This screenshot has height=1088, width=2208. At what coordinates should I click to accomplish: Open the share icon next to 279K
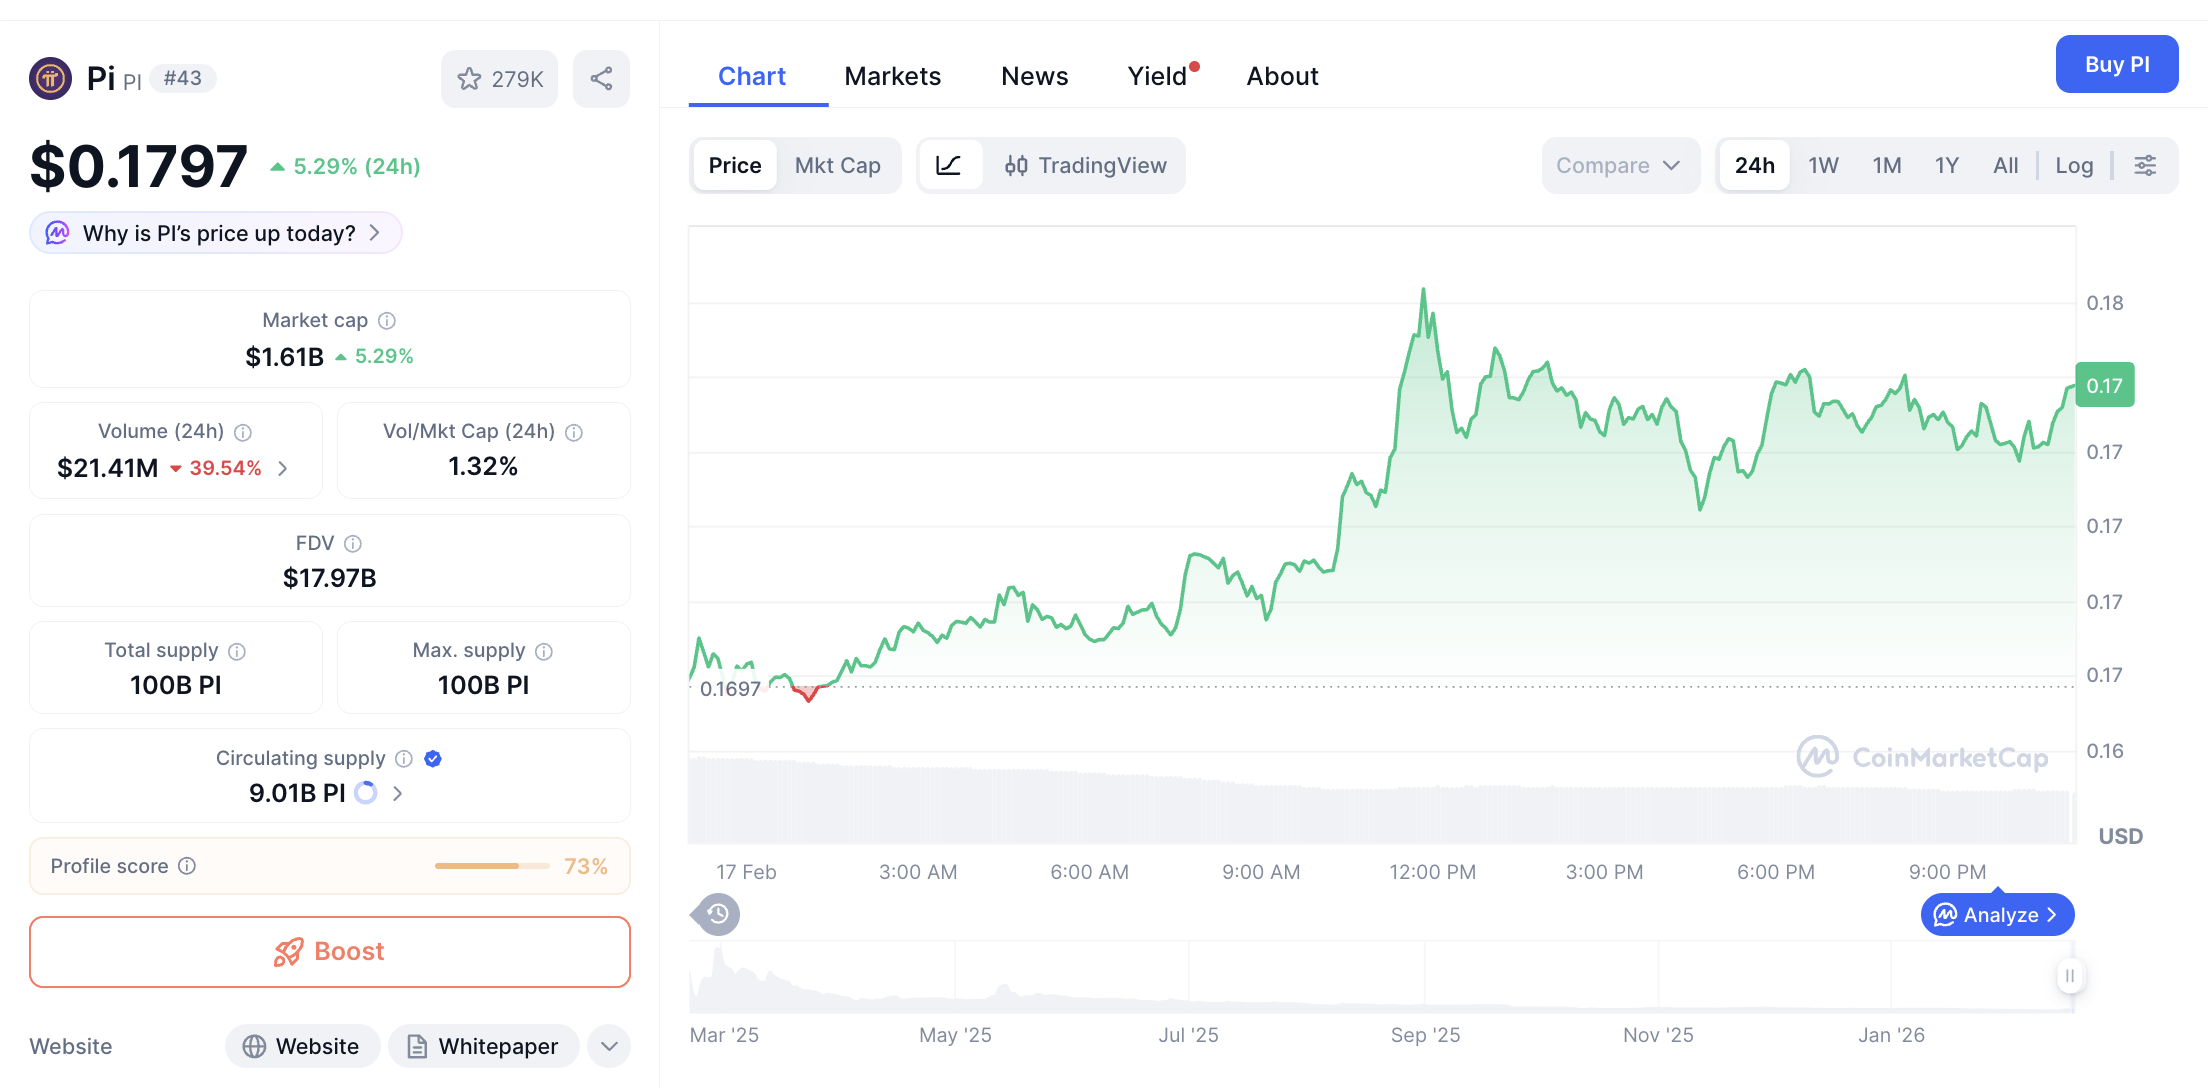coord(601,78)
